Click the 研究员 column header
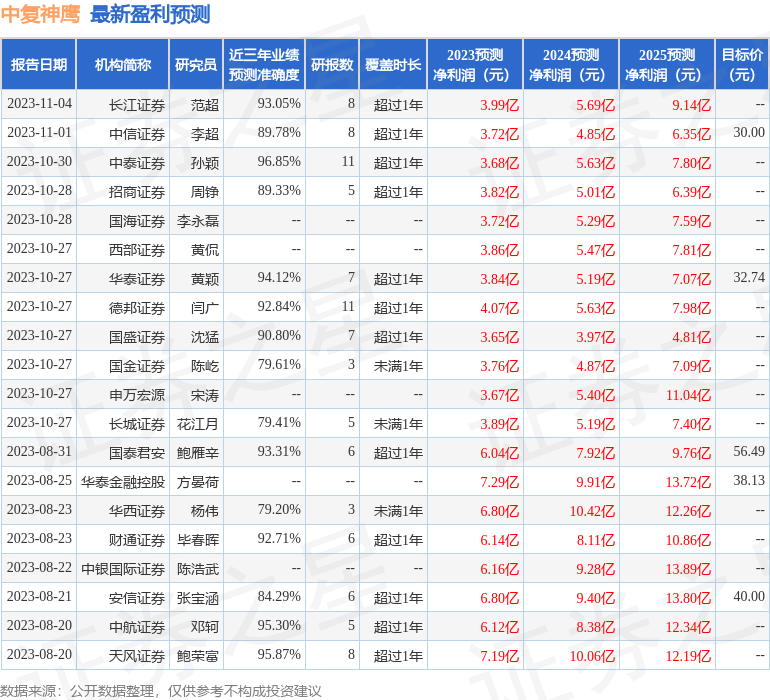 pos(196,64)
